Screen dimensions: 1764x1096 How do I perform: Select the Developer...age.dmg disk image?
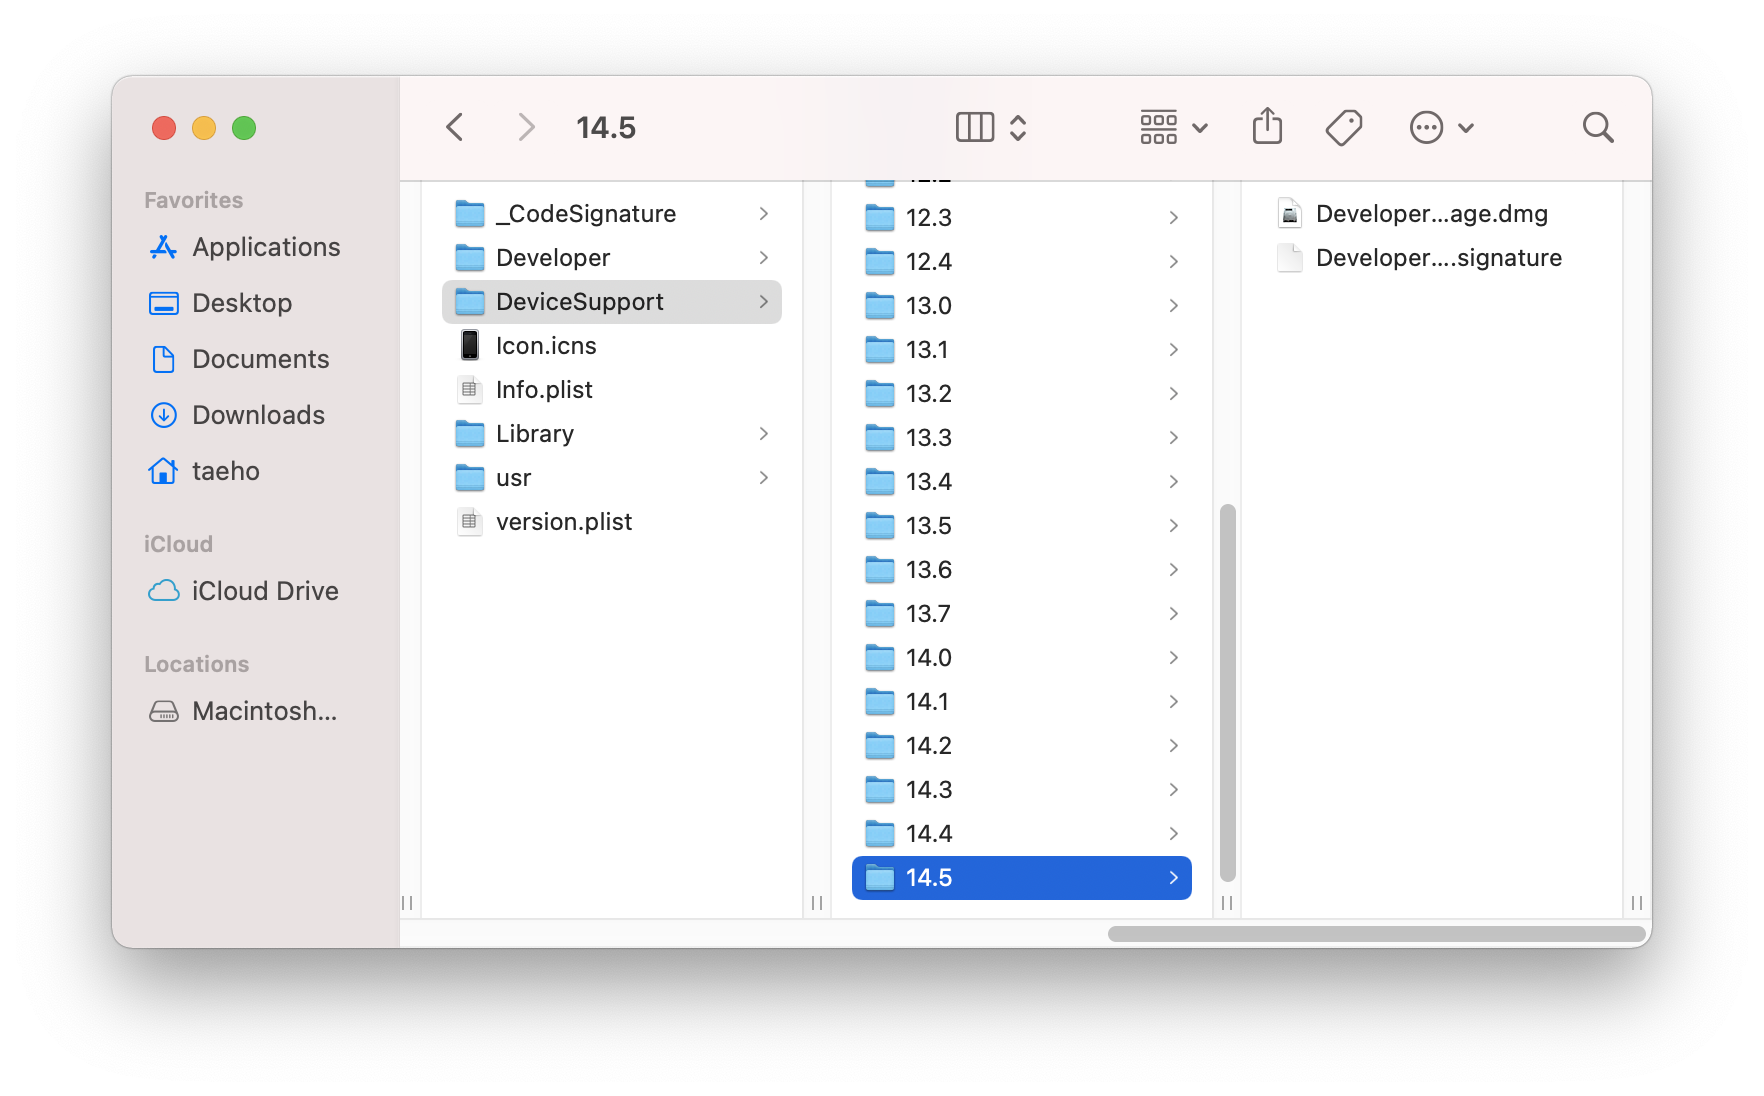coord(1432,214)
